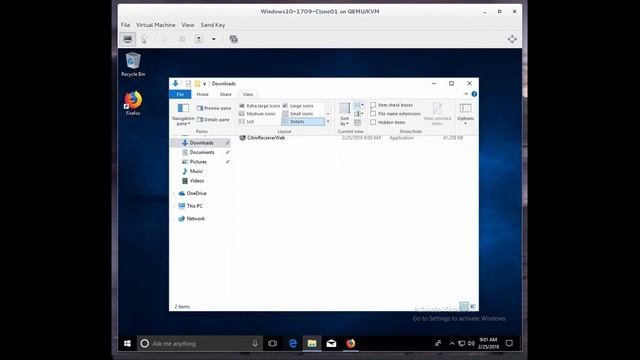Viewport: 640px width, 360px height.
Task: Open the Recycle Bin desktop icon
Action: click(133, 64)
